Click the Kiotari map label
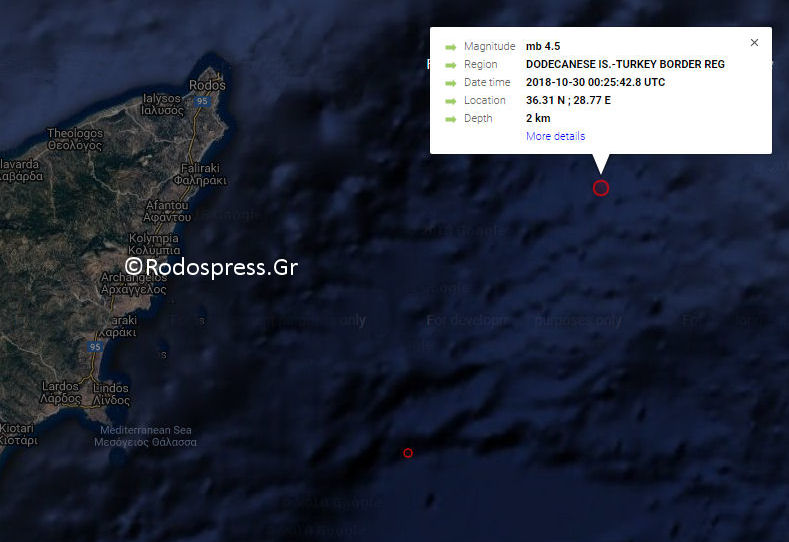Viewport: 789px width, 542px height. (18, 434)
